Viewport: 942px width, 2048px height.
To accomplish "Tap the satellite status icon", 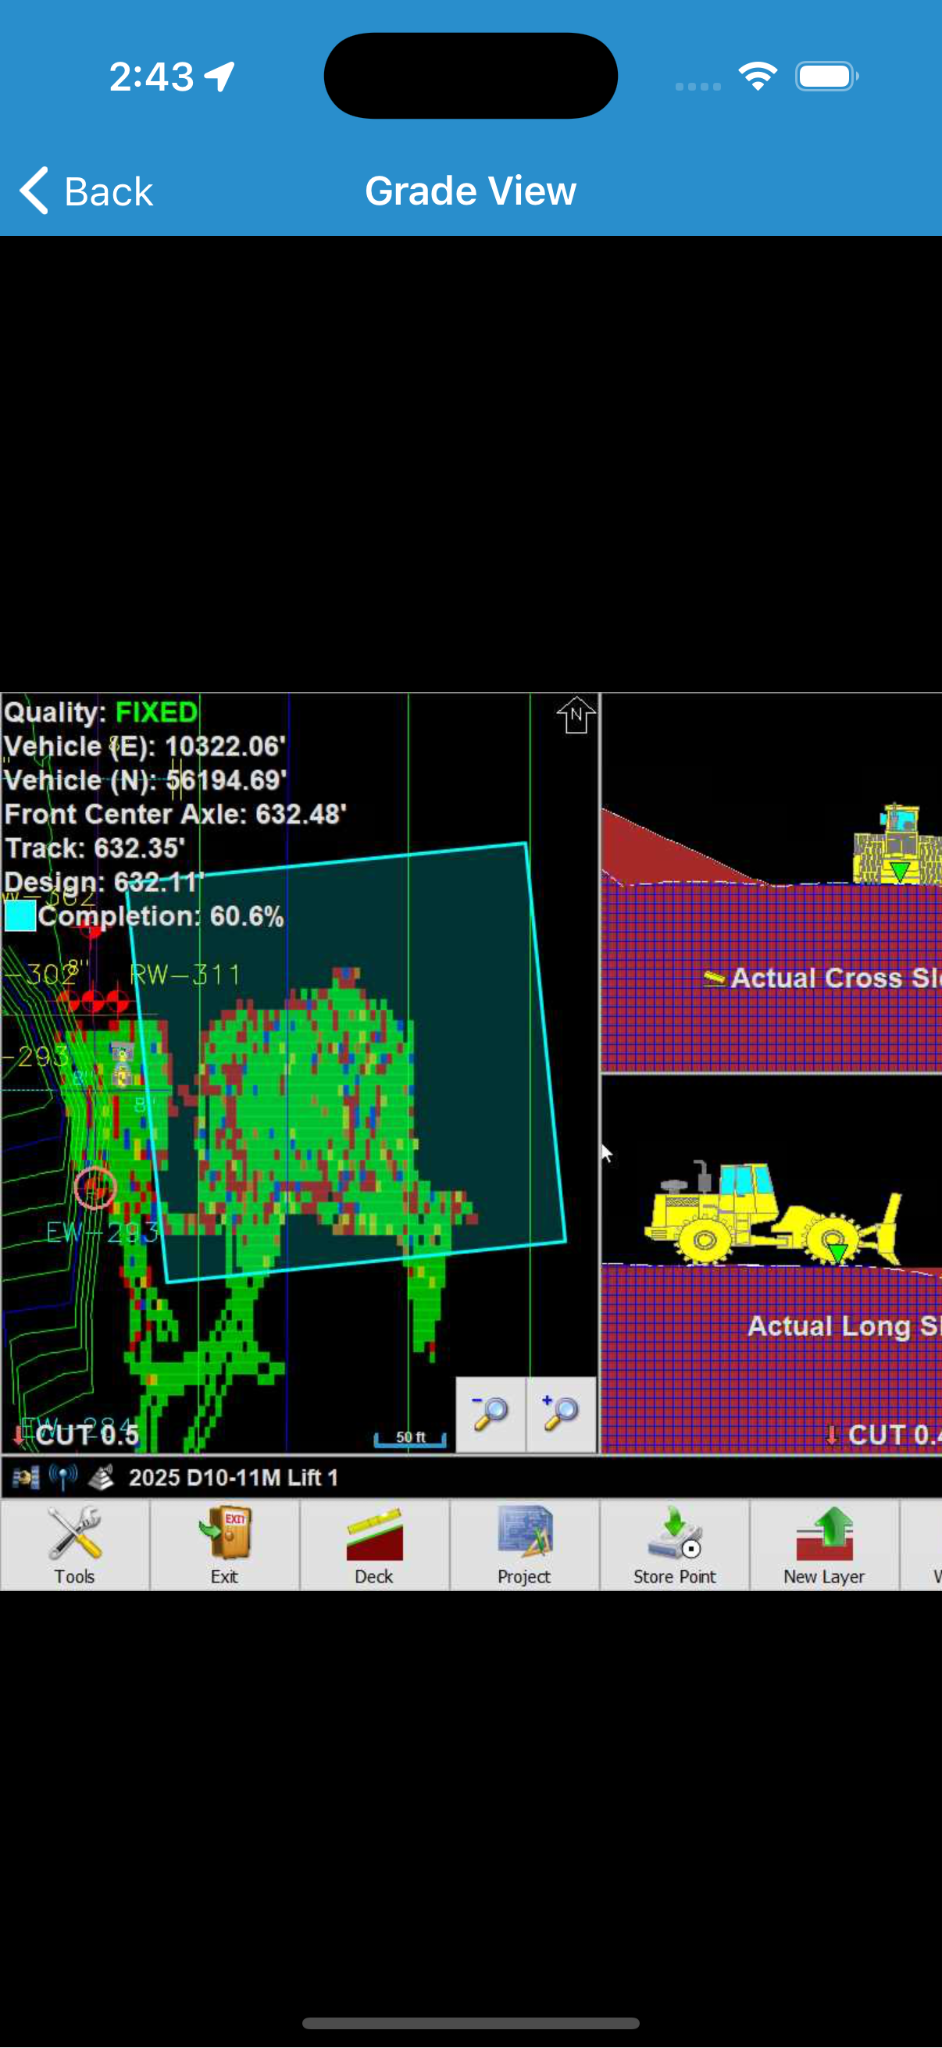I will 26,1477.
